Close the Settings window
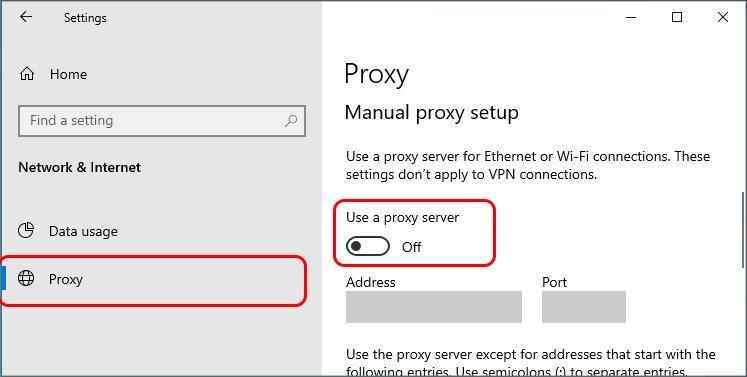The height and width of the screenshot is (377, 747). (723, 18)
